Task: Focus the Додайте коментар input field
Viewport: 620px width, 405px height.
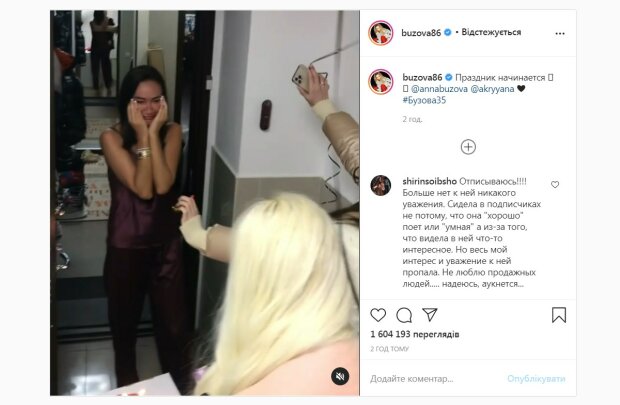Action: click(435, 379)
